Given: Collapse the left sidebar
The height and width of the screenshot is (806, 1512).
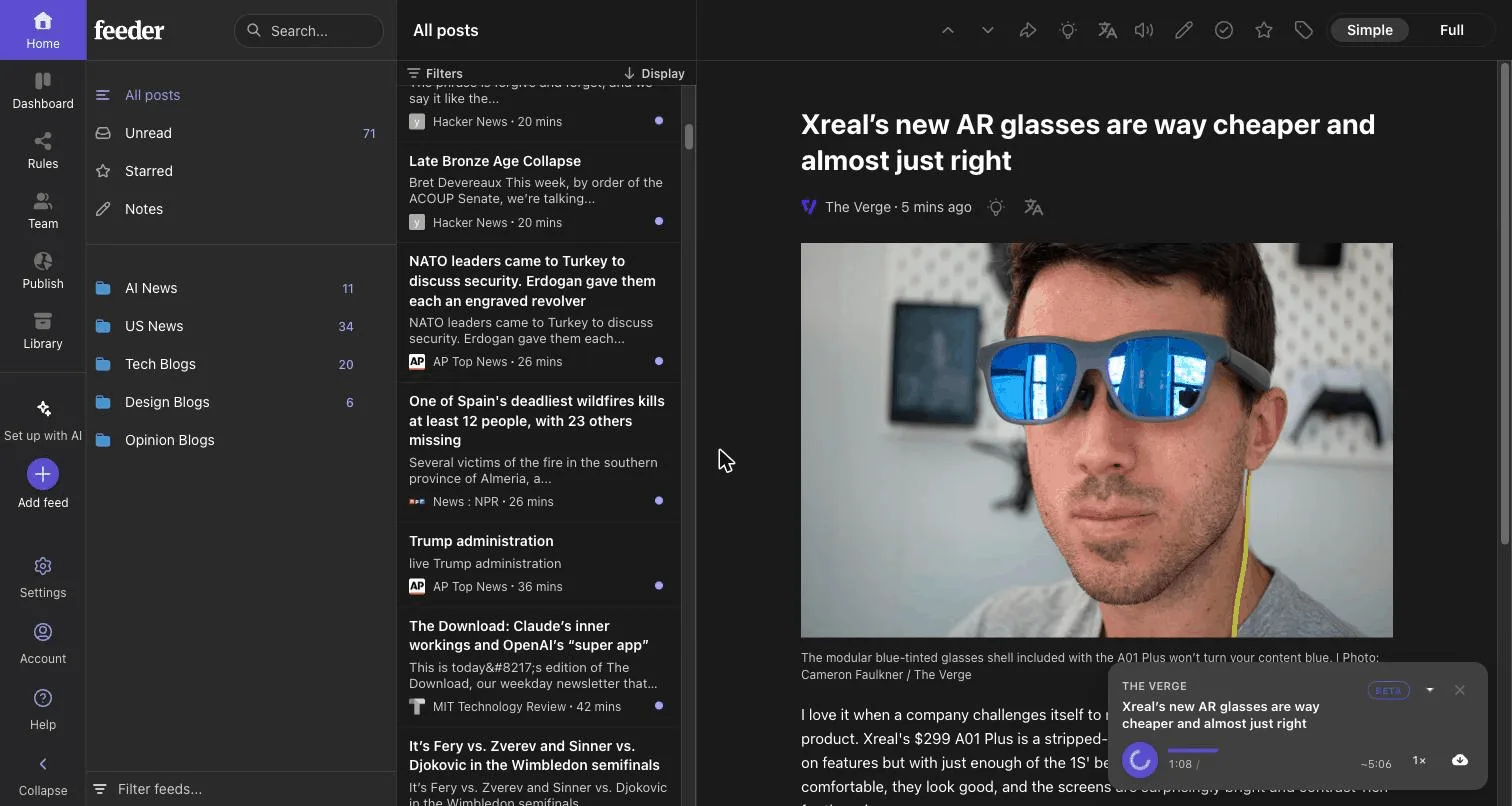Looking at the screenshot, I should pyautogui.click(x=43, y=776).
